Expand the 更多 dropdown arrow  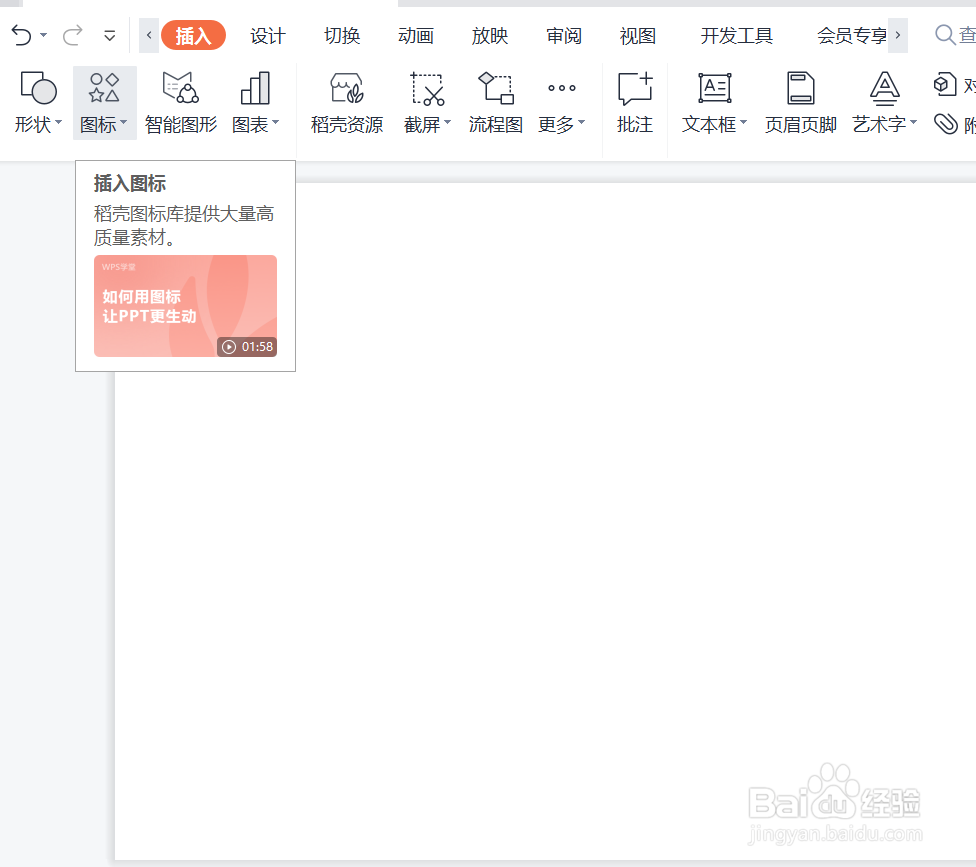tap(581, 123)
